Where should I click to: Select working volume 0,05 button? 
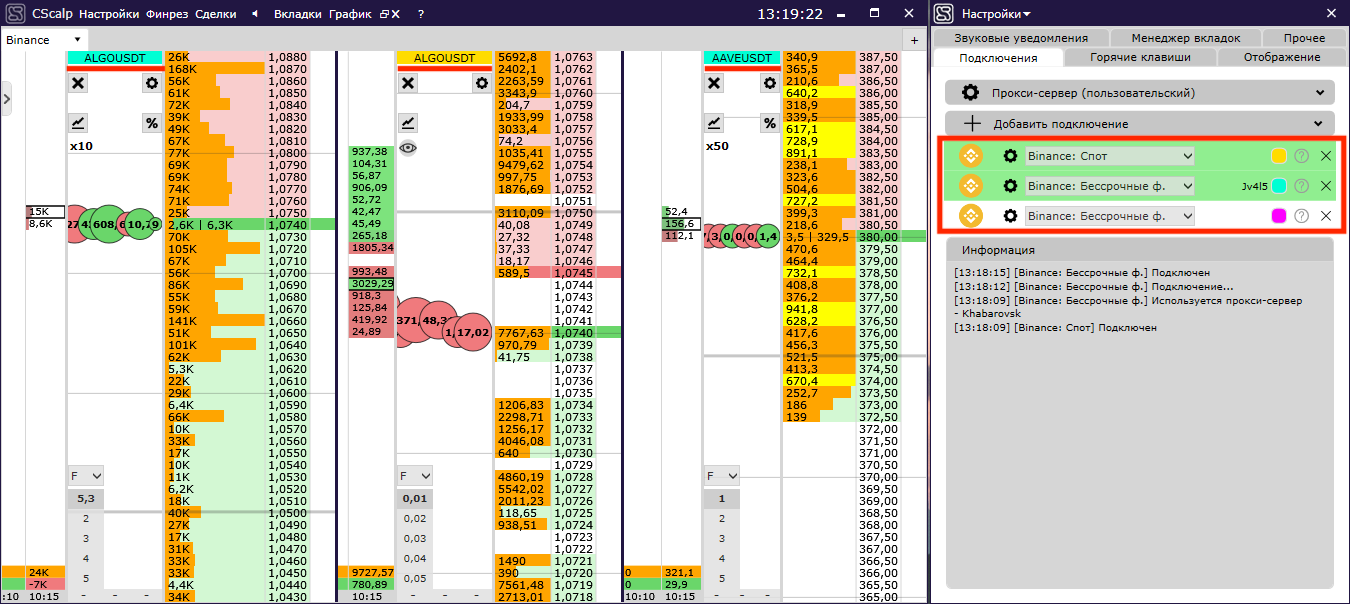pos(414,578)
